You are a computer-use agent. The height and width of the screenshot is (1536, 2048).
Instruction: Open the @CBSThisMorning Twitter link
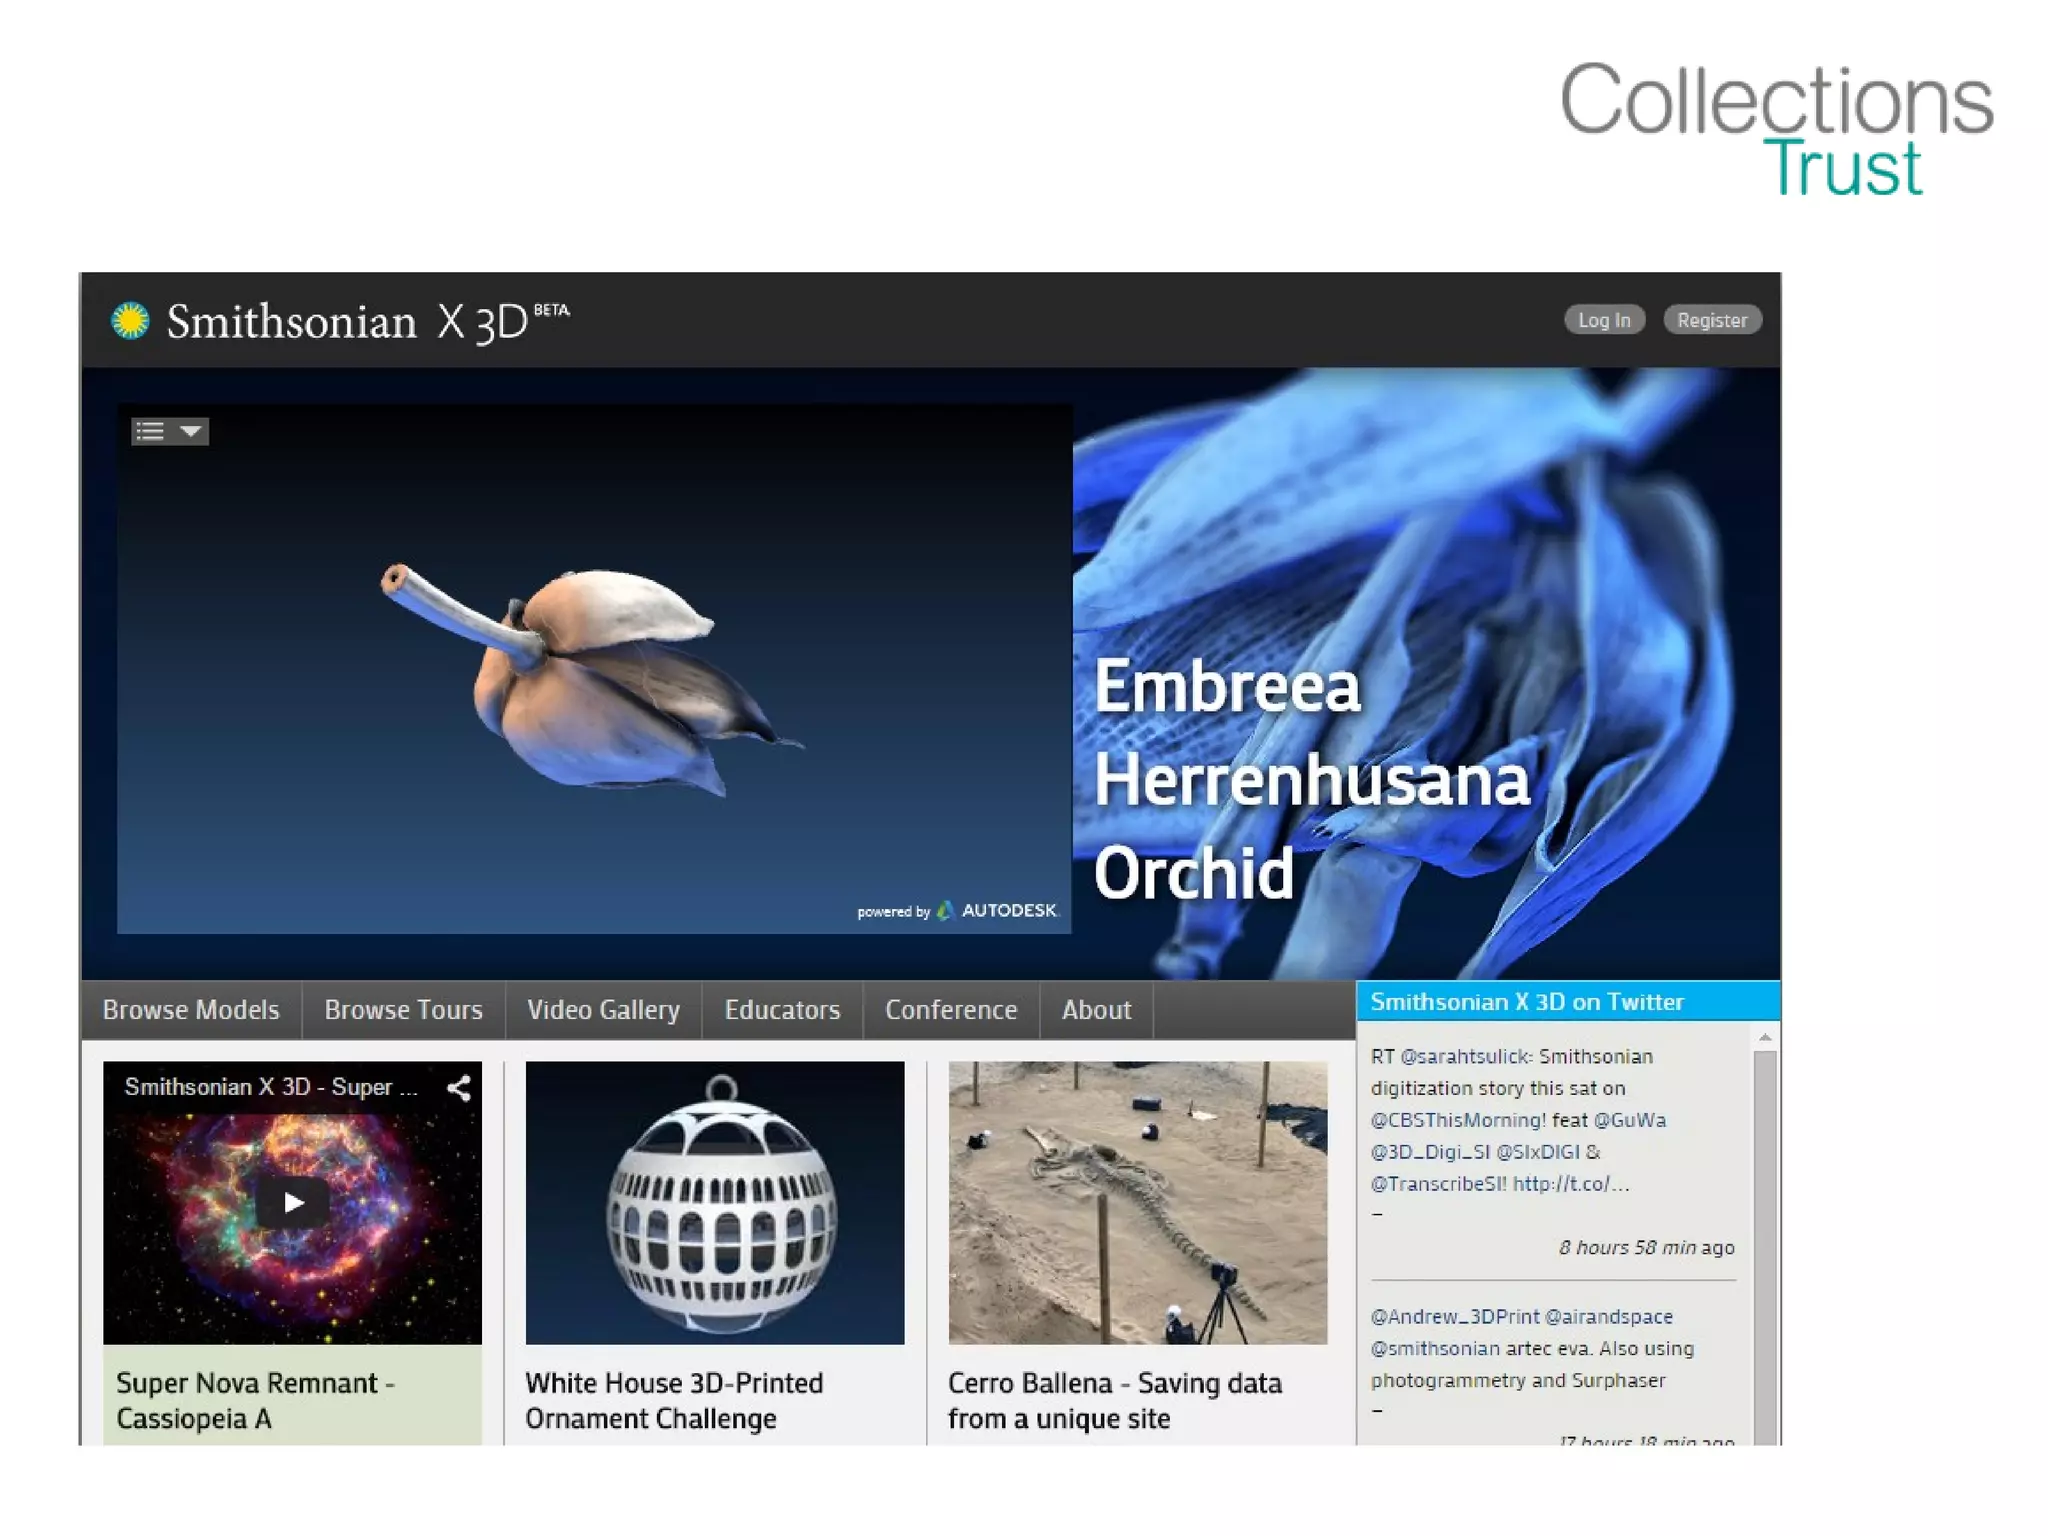(1458, 1120)
